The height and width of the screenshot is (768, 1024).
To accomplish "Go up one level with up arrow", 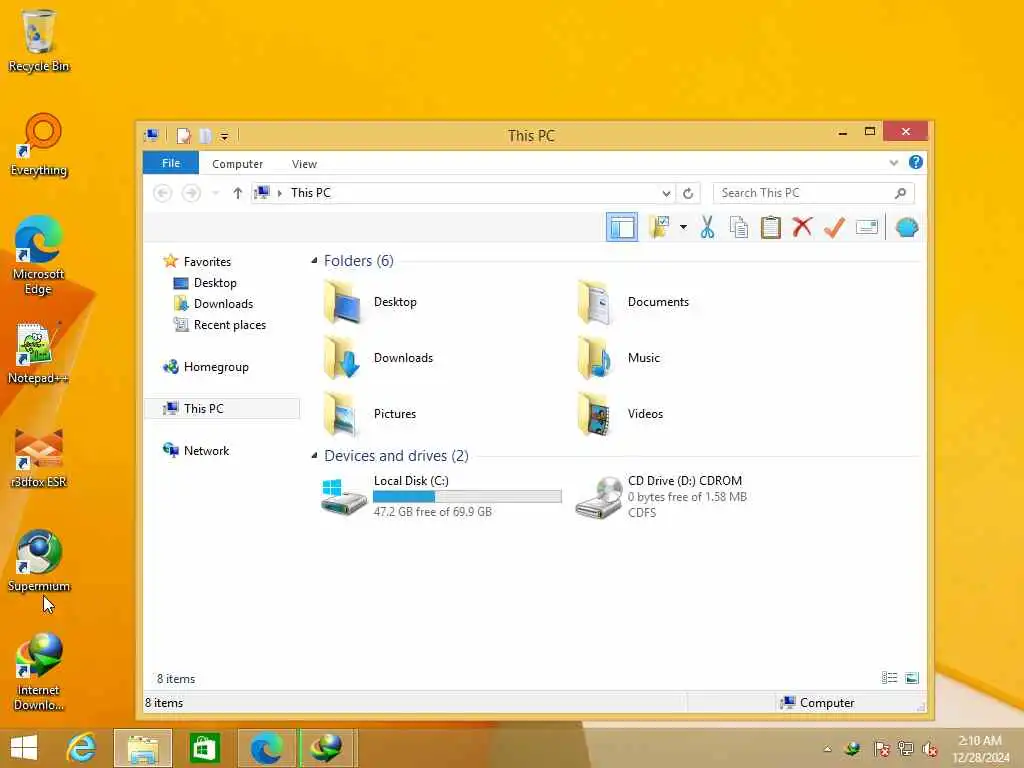I will (x=238, y=193).
